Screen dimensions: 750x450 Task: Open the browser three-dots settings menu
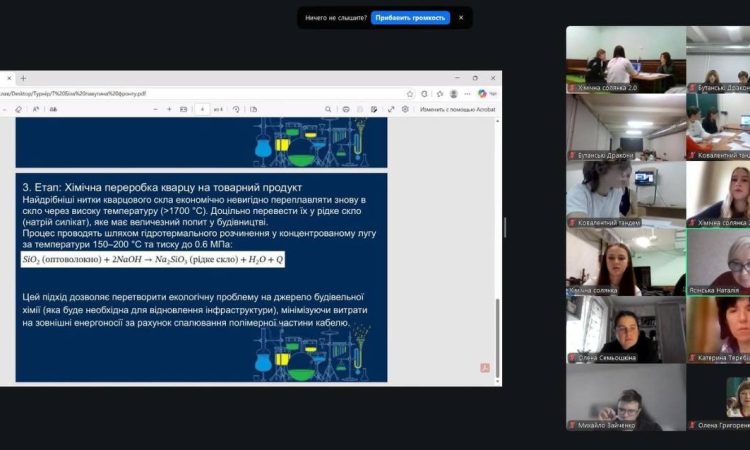(x=467, y=94)
